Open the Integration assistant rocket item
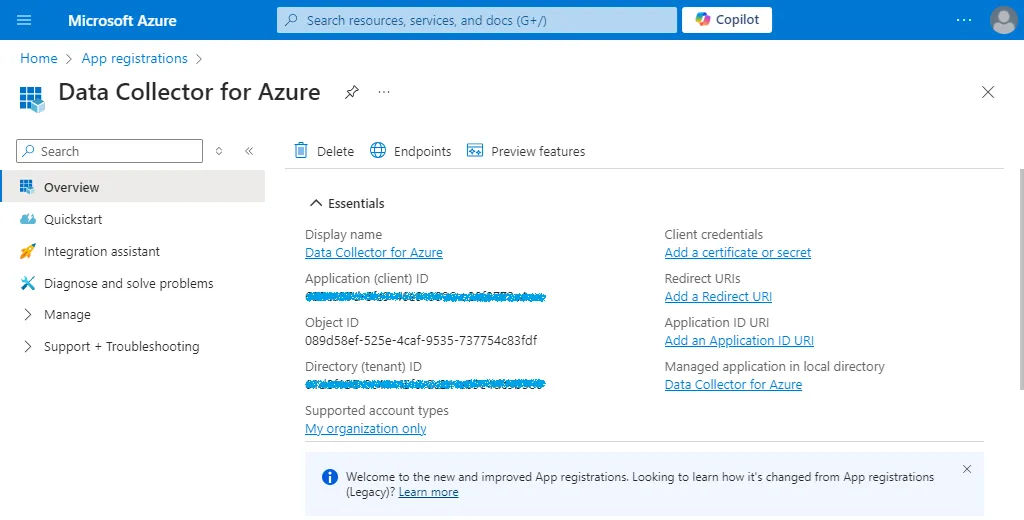The width and height of the screenshot is (1024, 520). (101, 251)
